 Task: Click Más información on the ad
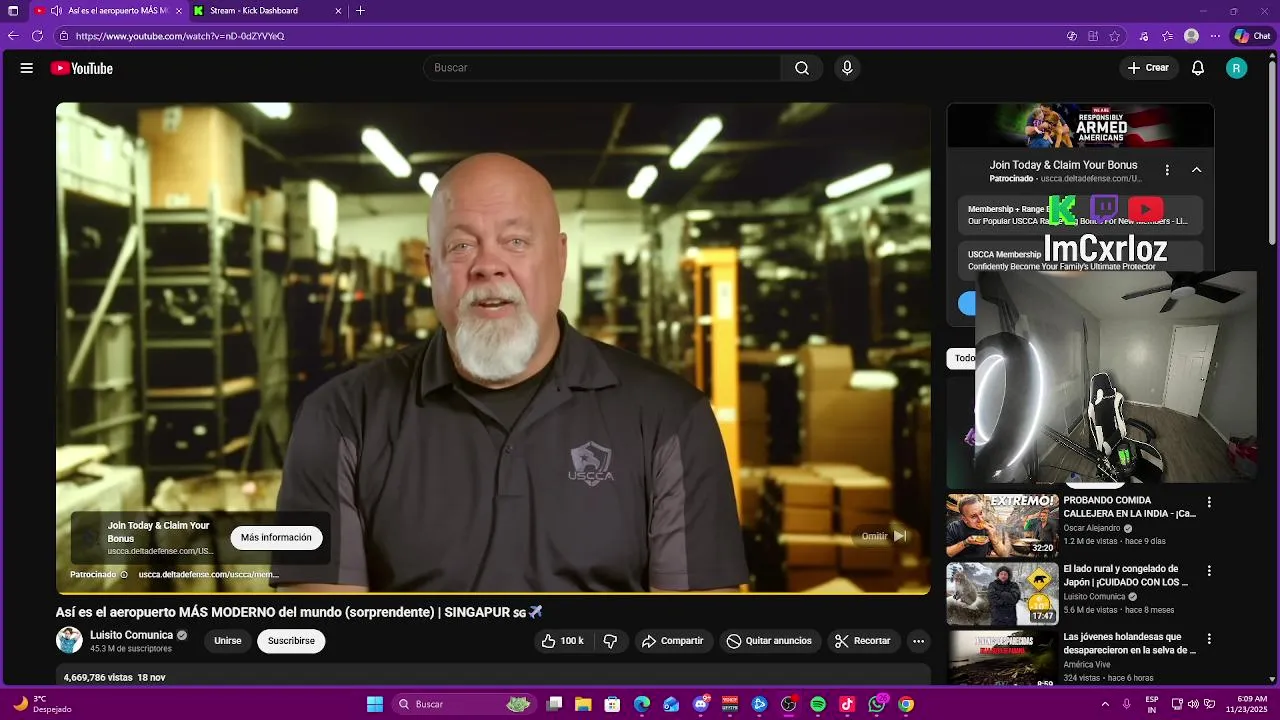[276, 538]
